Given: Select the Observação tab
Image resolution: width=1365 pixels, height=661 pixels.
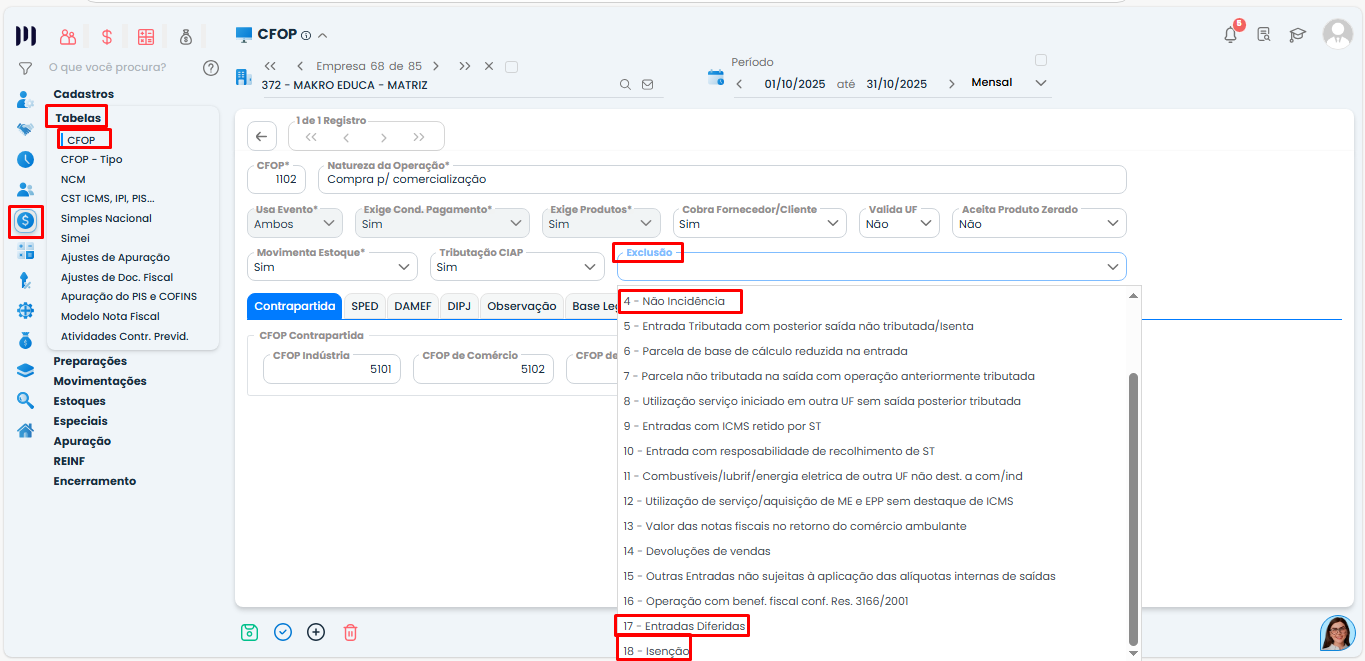Looking at the screenshot, I should pyautogui.click(x=521, y=306).
